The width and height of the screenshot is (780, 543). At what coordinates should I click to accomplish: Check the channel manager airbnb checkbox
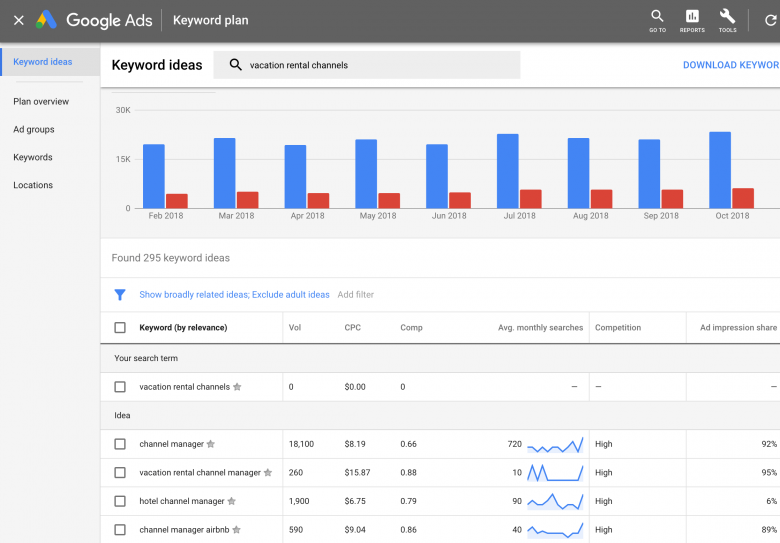(x=120, y=530)
